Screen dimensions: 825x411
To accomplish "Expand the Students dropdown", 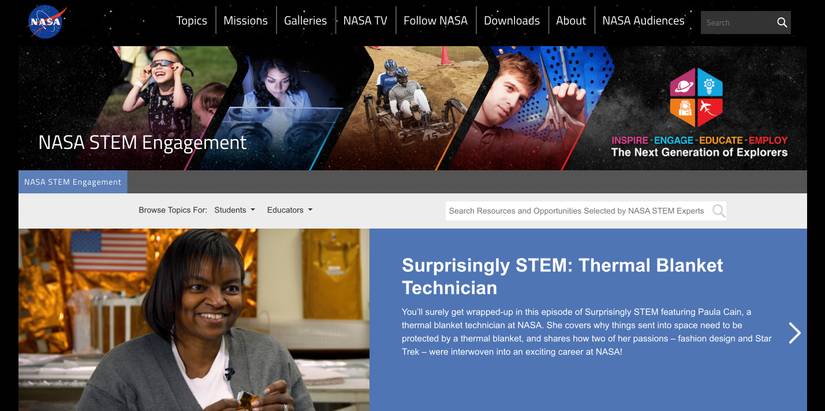I will coord(235,210).
